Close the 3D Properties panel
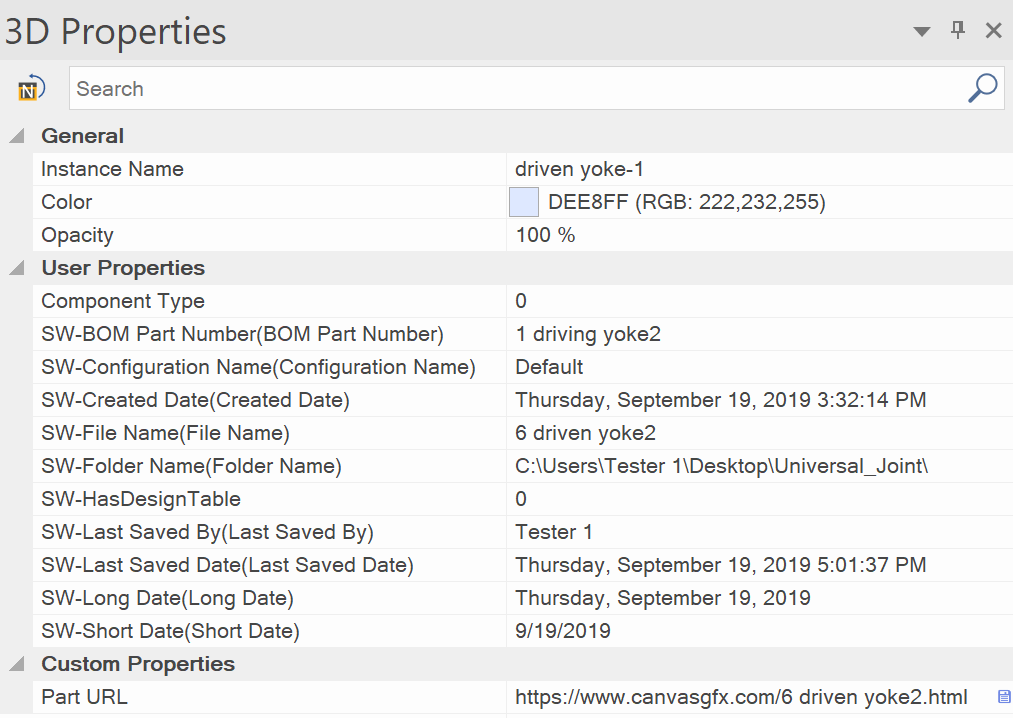The image size is (1013, 718). click(x=994, y=30)
